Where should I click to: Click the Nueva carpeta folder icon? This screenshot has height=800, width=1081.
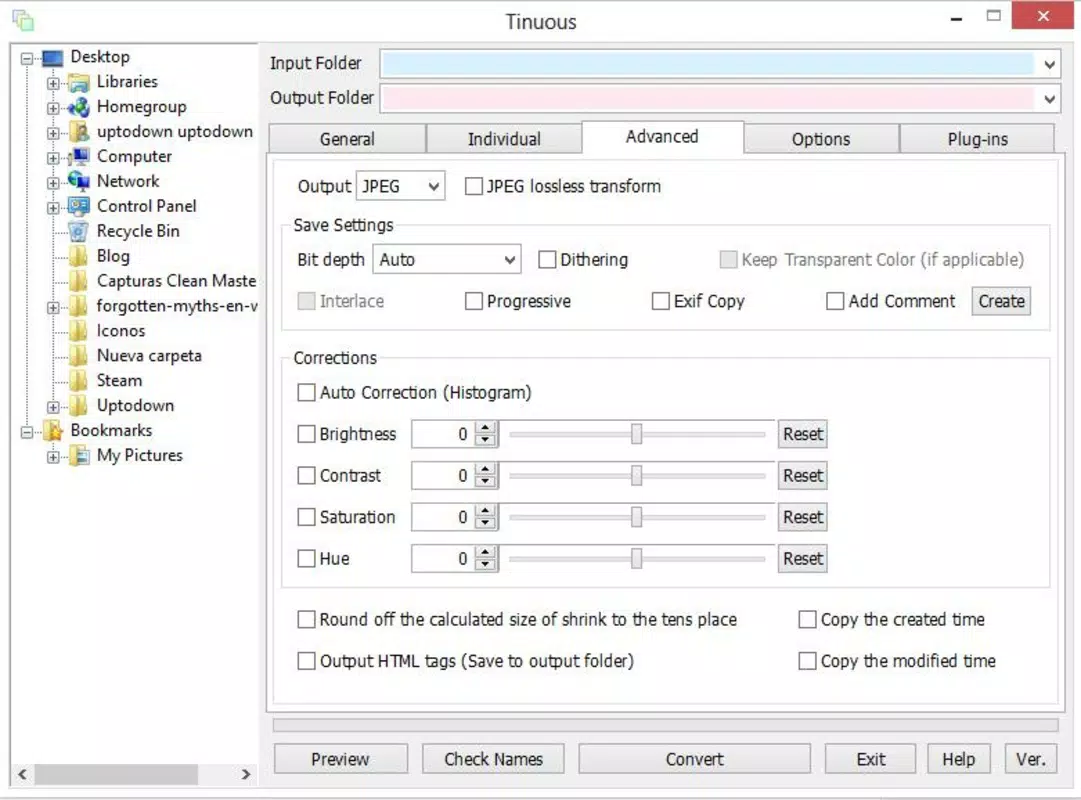[x=79, y=356]
